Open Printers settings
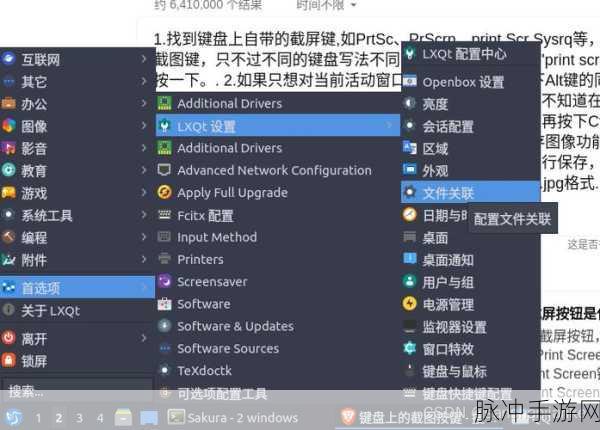600x430 pixels. 278,259
